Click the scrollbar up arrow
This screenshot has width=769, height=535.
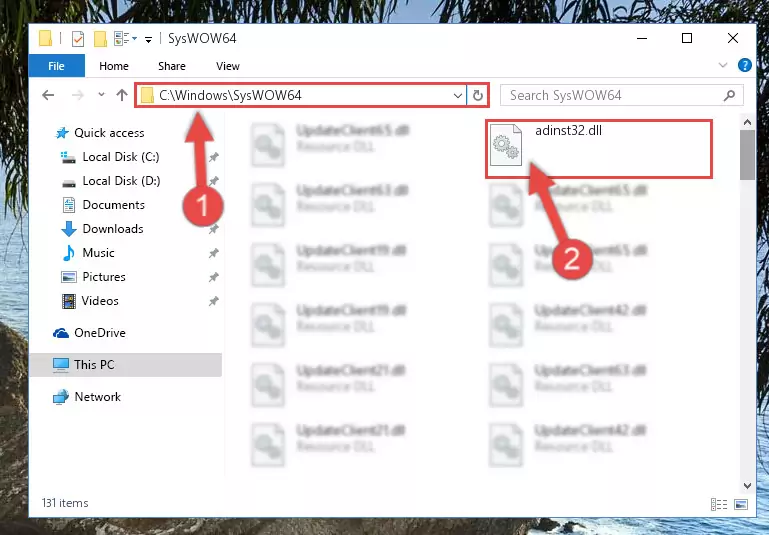(747, 122)
